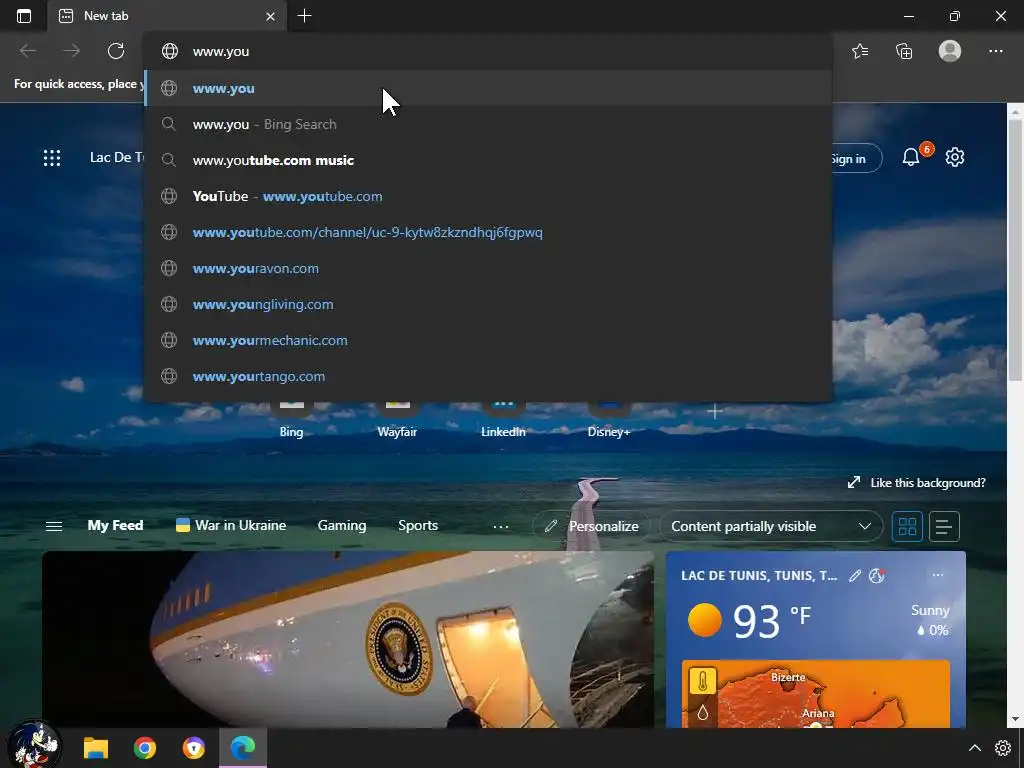Select YouTube www.youtube.com suggestion
1024x768 pixels.
487,196
